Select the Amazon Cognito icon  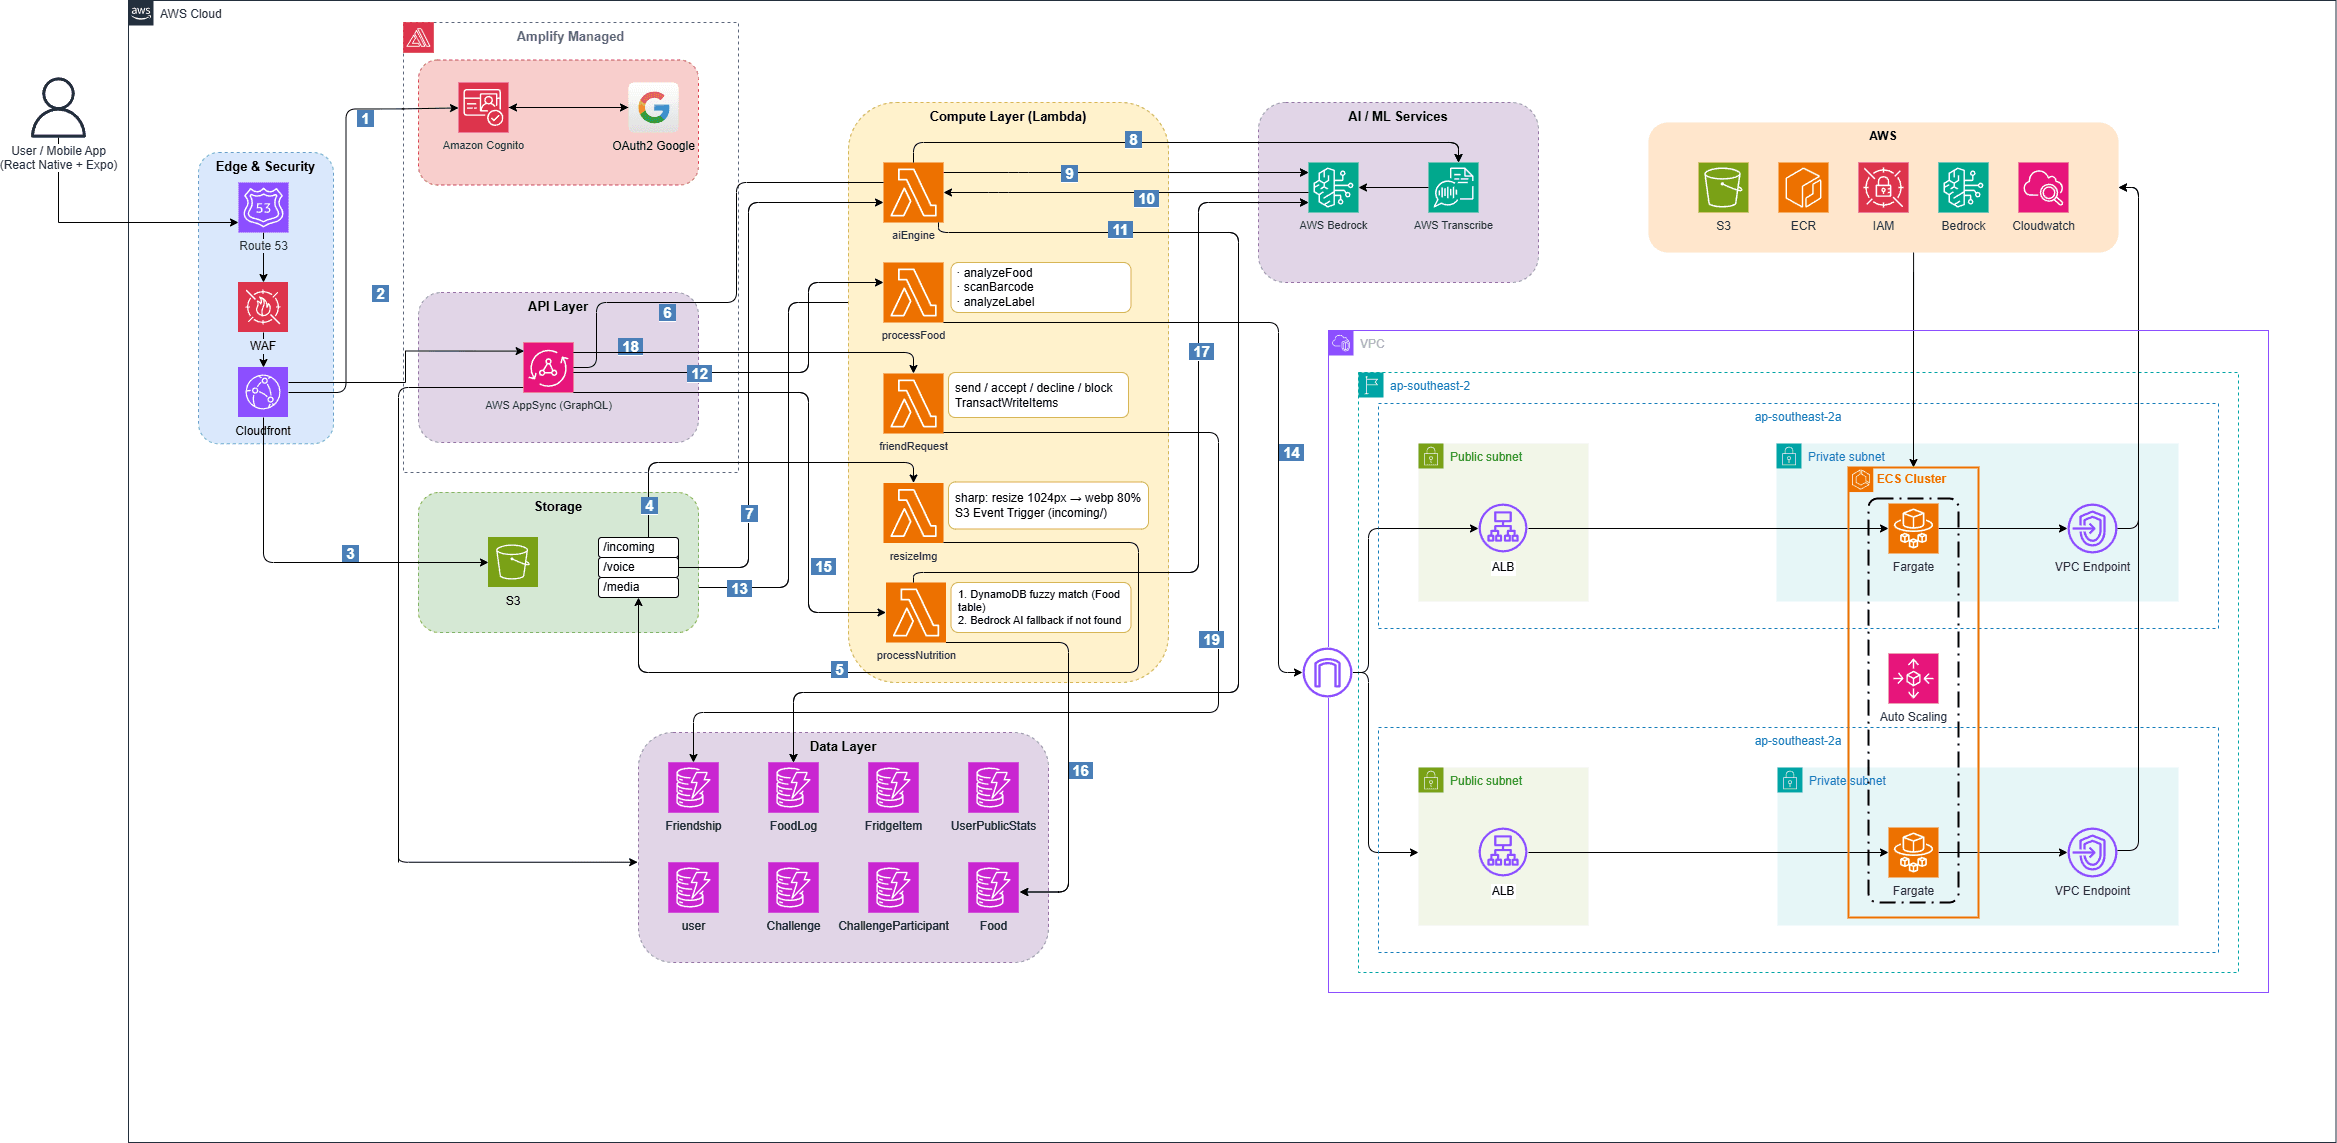[x=483, y=107]
